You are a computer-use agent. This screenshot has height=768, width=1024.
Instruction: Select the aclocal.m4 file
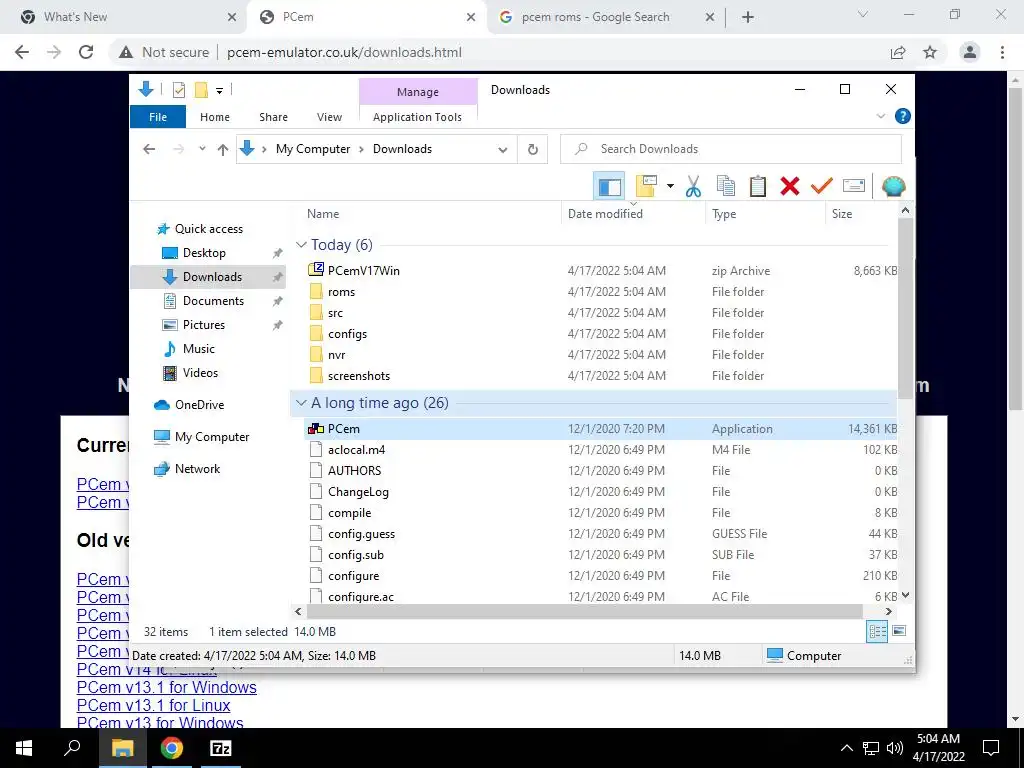356,450
